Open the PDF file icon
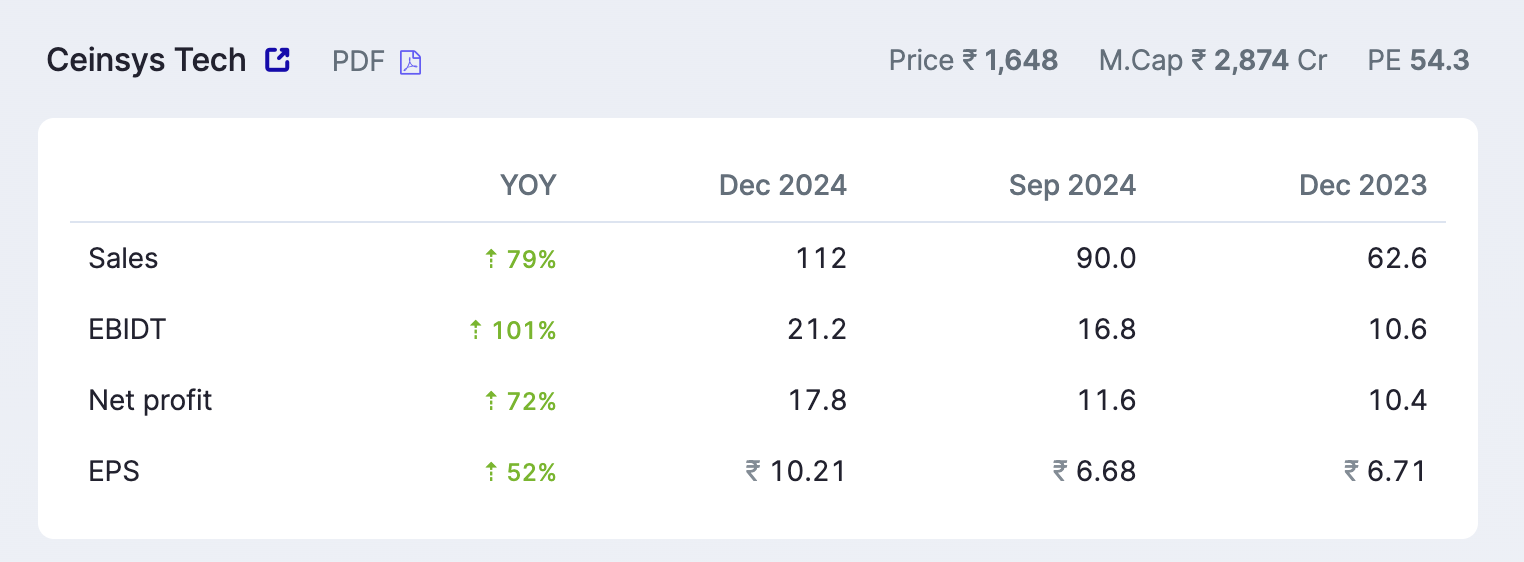 (411, 62)
